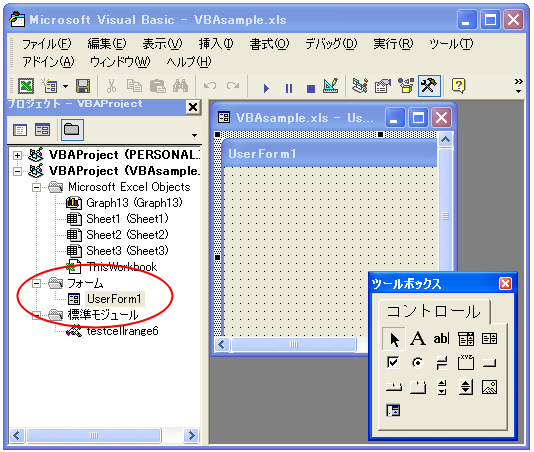
Task: Pick the ComboBox control
Action: (466, 339)
